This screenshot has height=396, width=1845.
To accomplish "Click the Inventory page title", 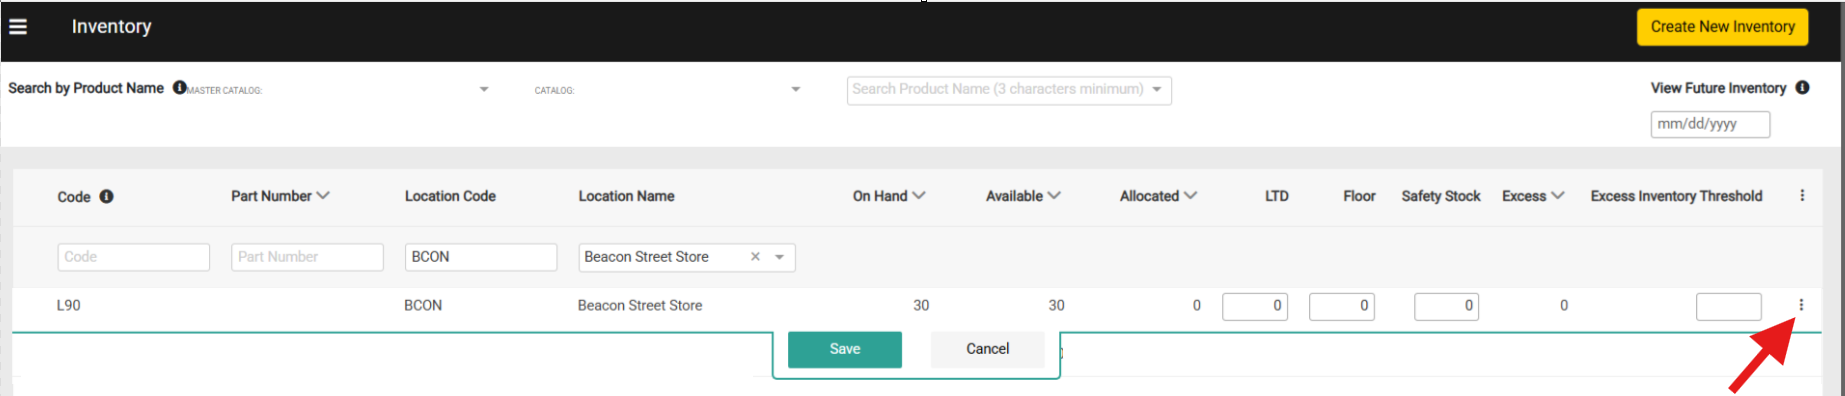I will [x=111, y=27].
